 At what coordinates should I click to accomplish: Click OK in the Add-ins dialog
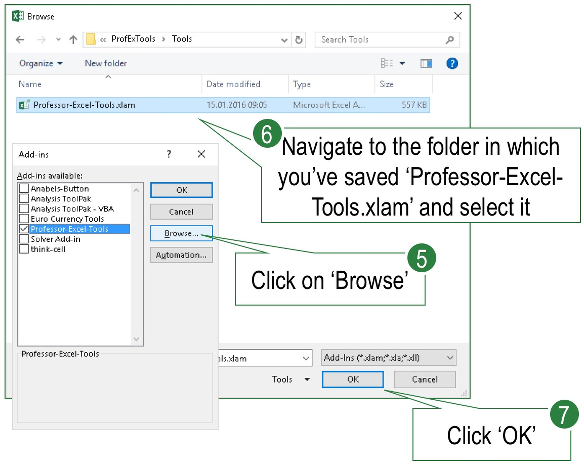click(181, 190)
